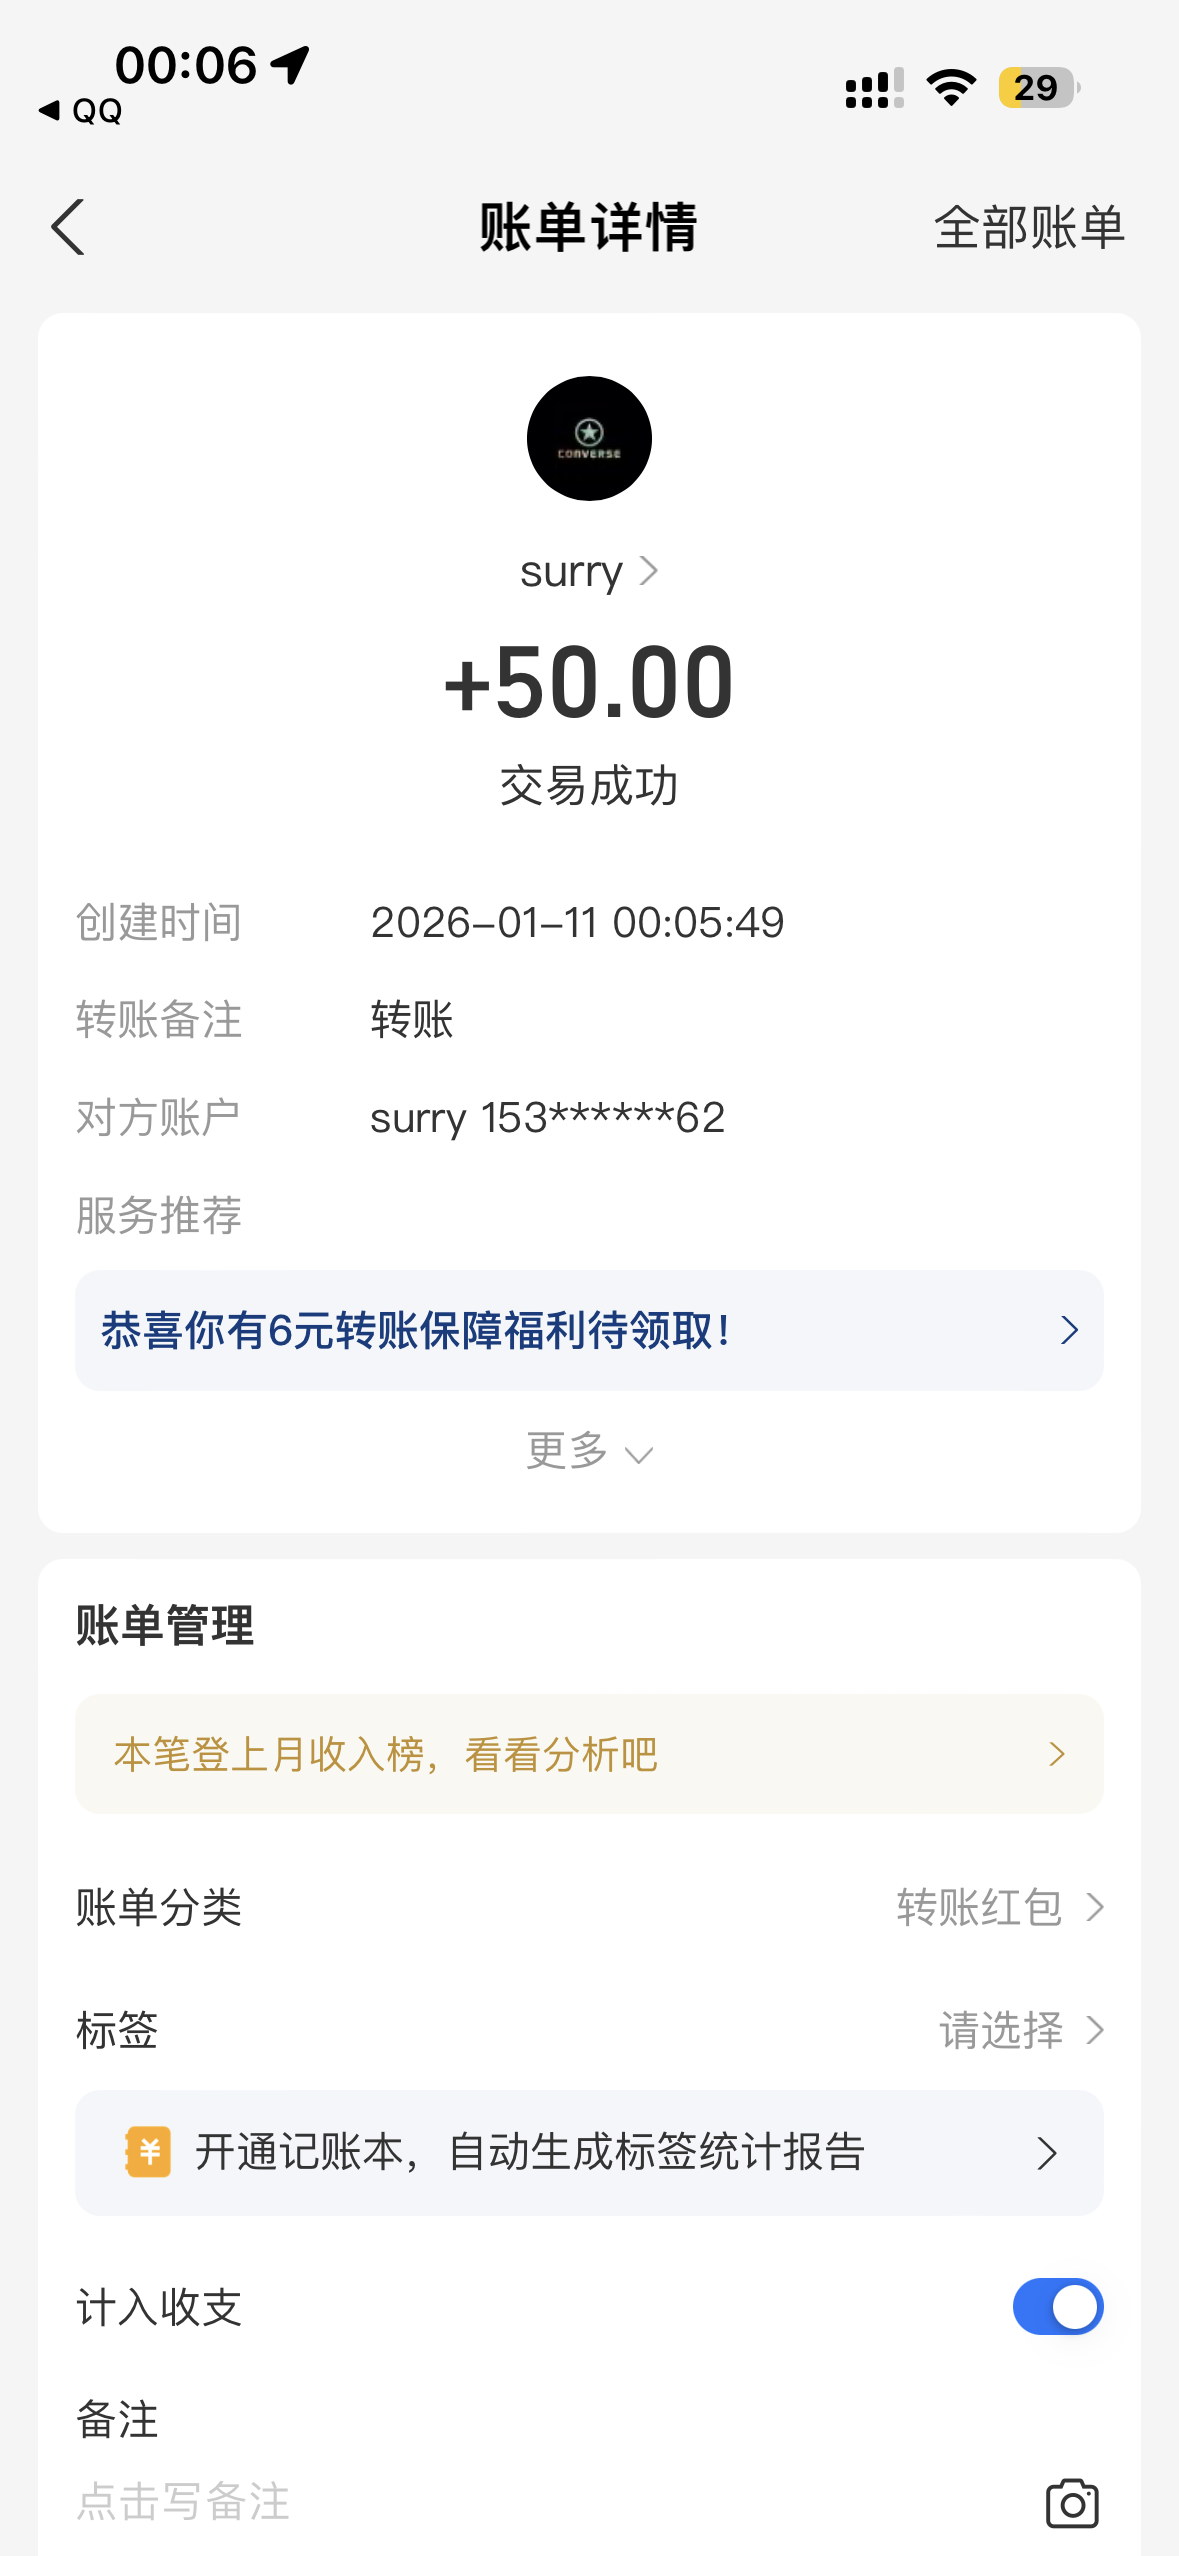This screenshot has height=2556, width=1179.
Task: Open 全部账单 in the top bar
Action: click(x=1029, y=228)
